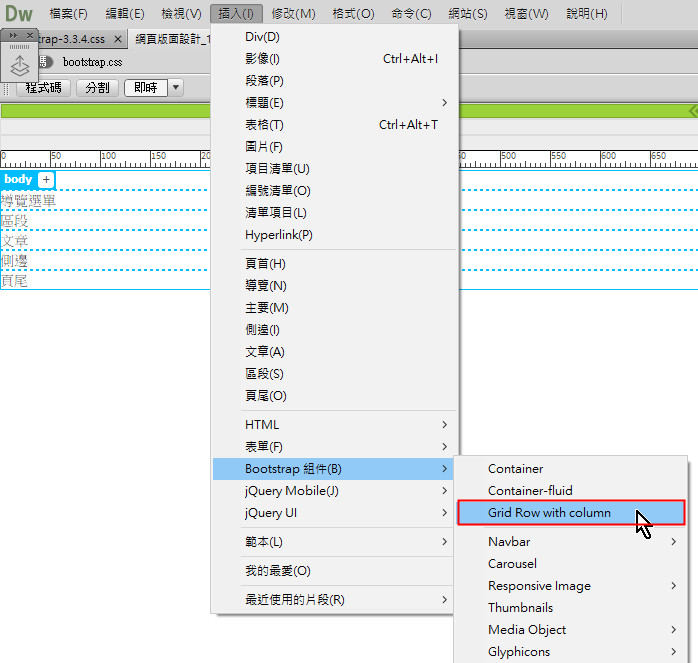Choose 影像(I) menu item

335,59
